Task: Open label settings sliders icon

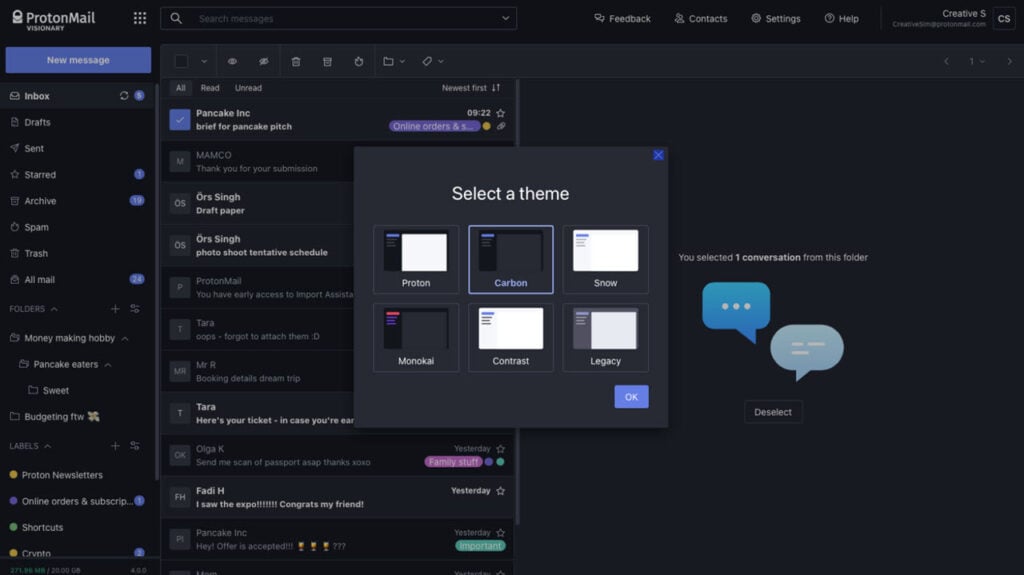Action: [x=135, y=446]
